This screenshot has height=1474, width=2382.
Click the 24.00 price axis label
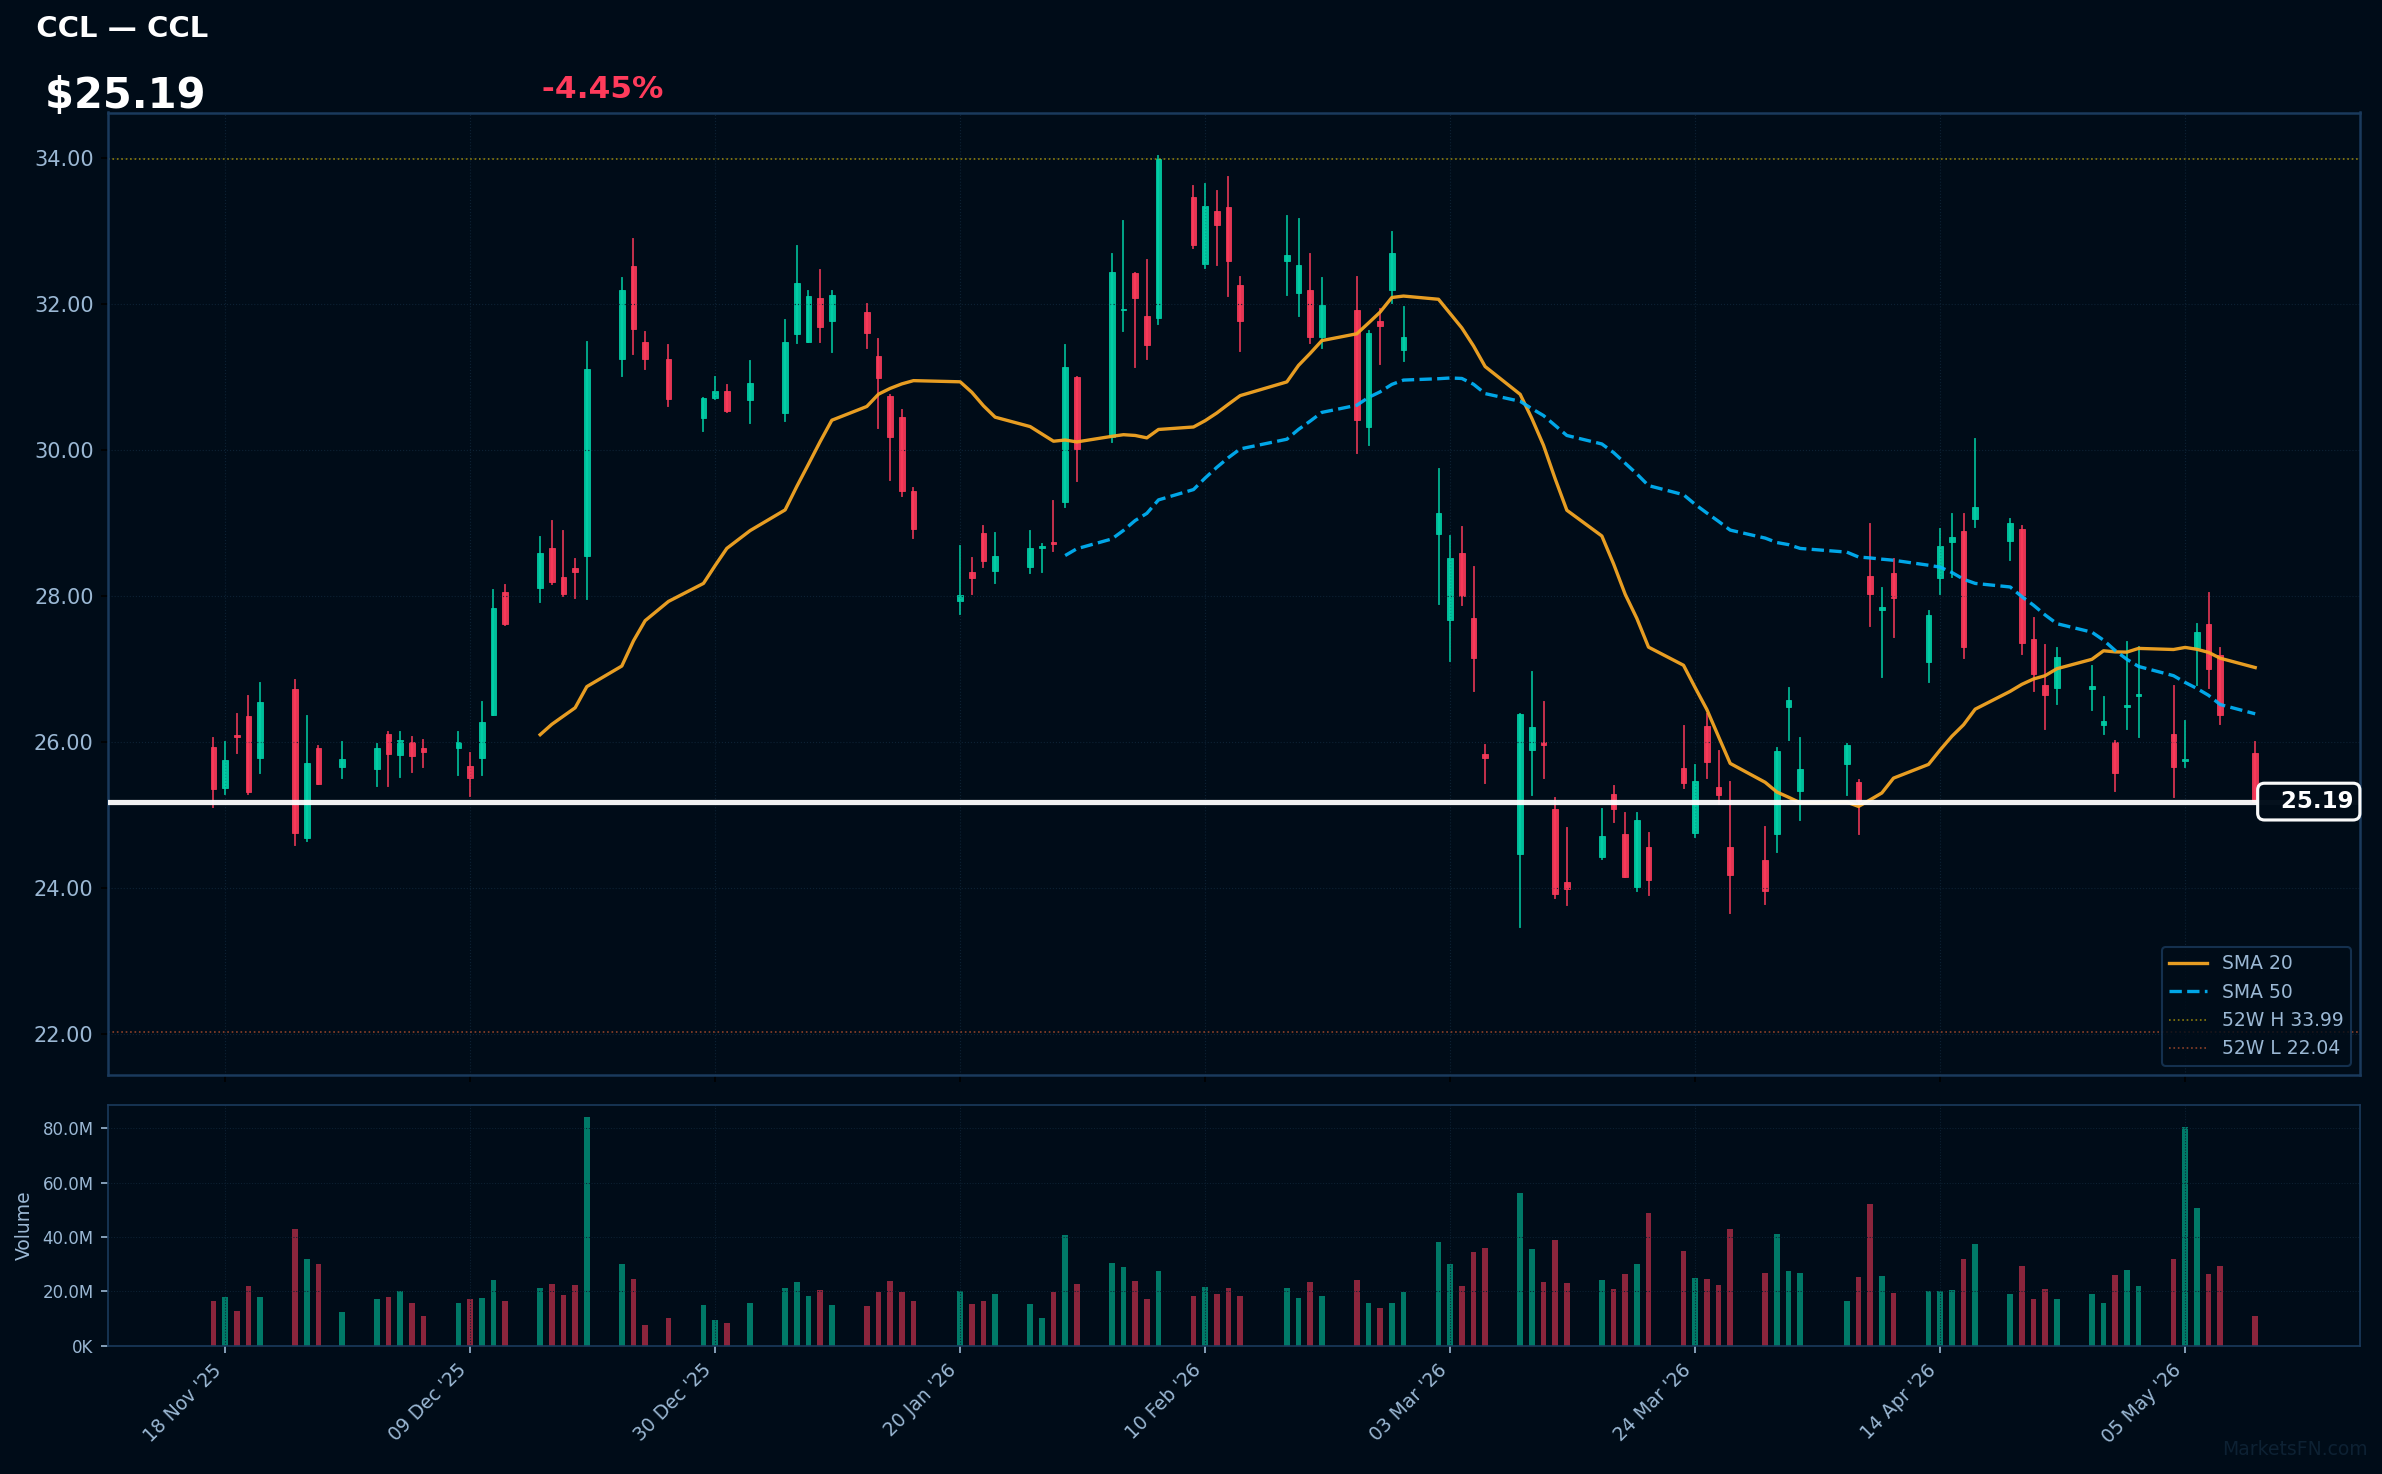64,889
